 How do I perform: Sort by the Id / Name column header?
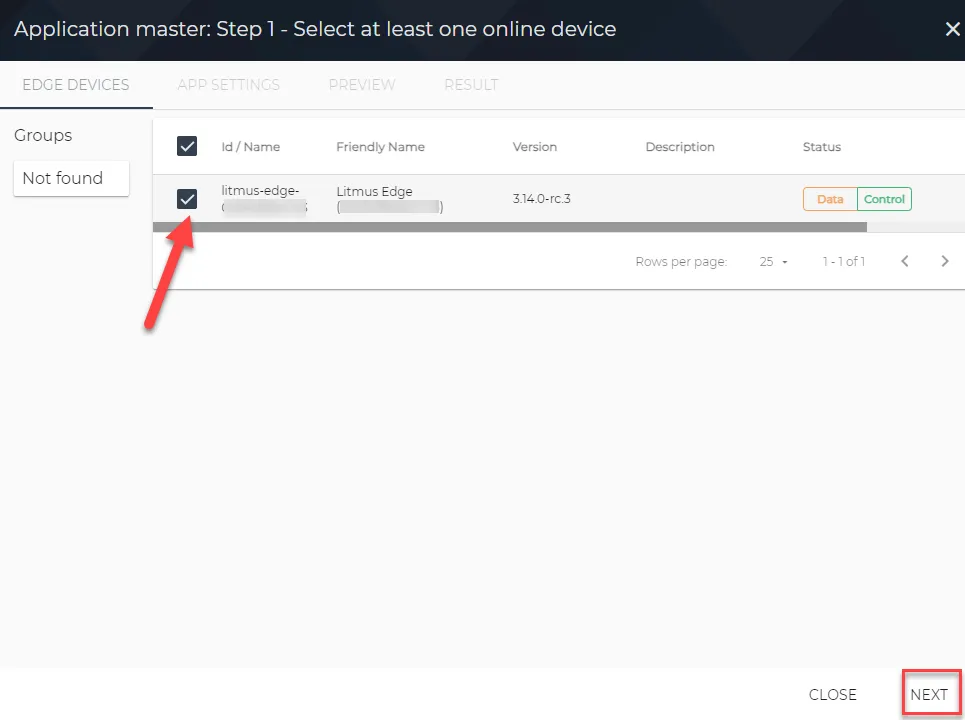coord(250,147)
